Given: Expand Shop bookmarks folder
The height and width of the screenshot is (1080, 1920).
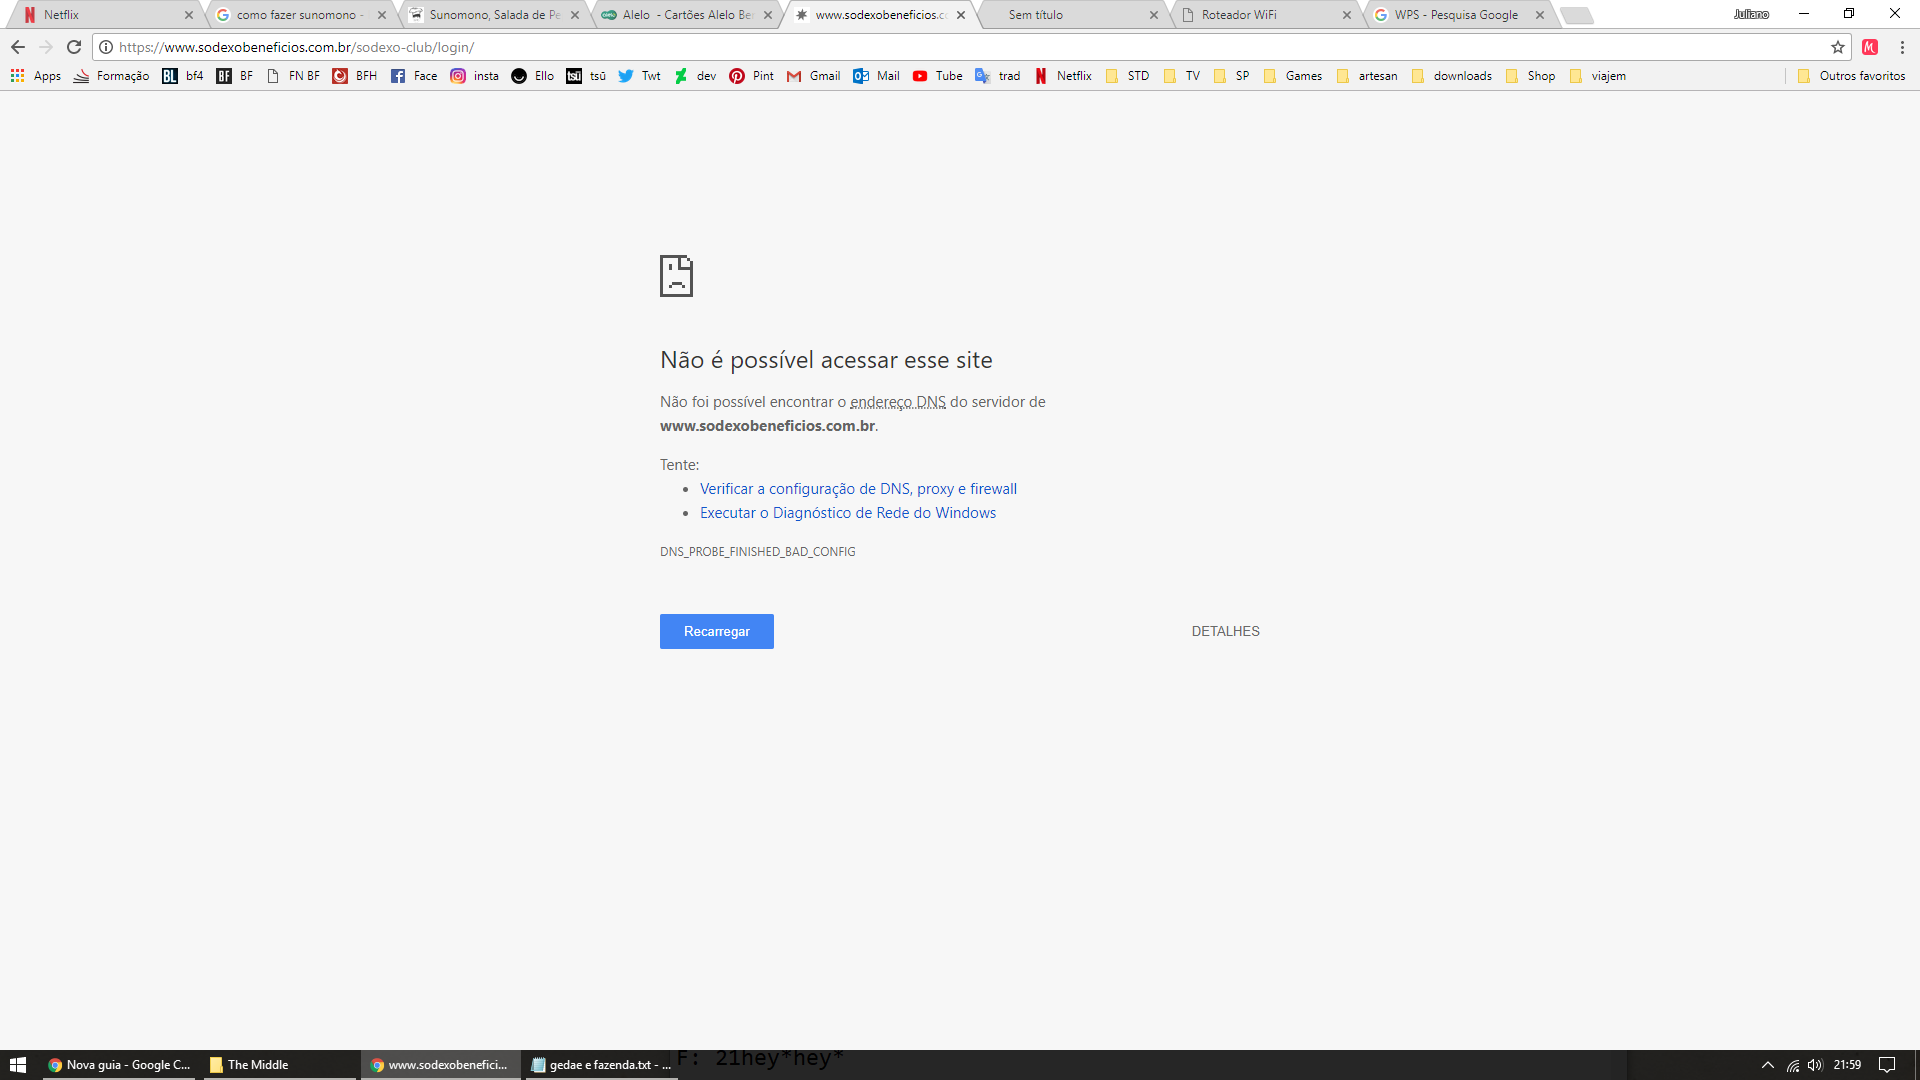Looking at the screenshot, I should coord(1530,76).
